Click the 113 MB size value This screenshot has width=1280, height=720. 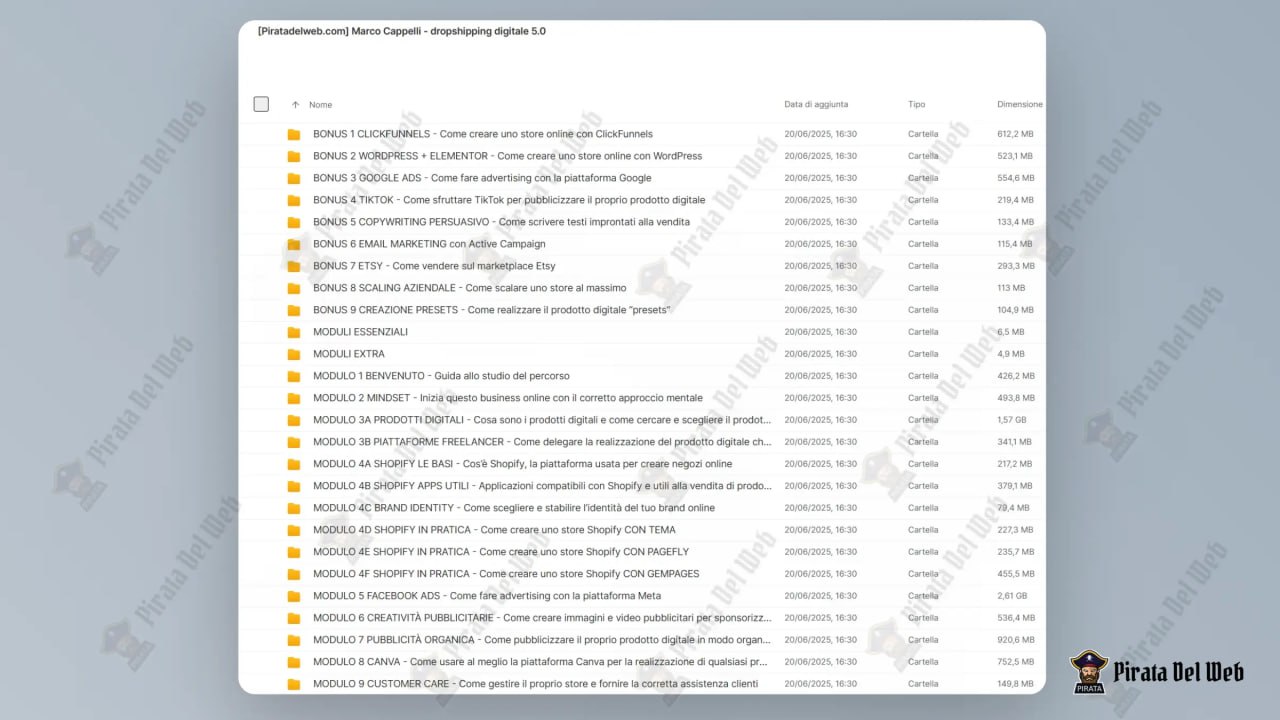(1011, 288)
